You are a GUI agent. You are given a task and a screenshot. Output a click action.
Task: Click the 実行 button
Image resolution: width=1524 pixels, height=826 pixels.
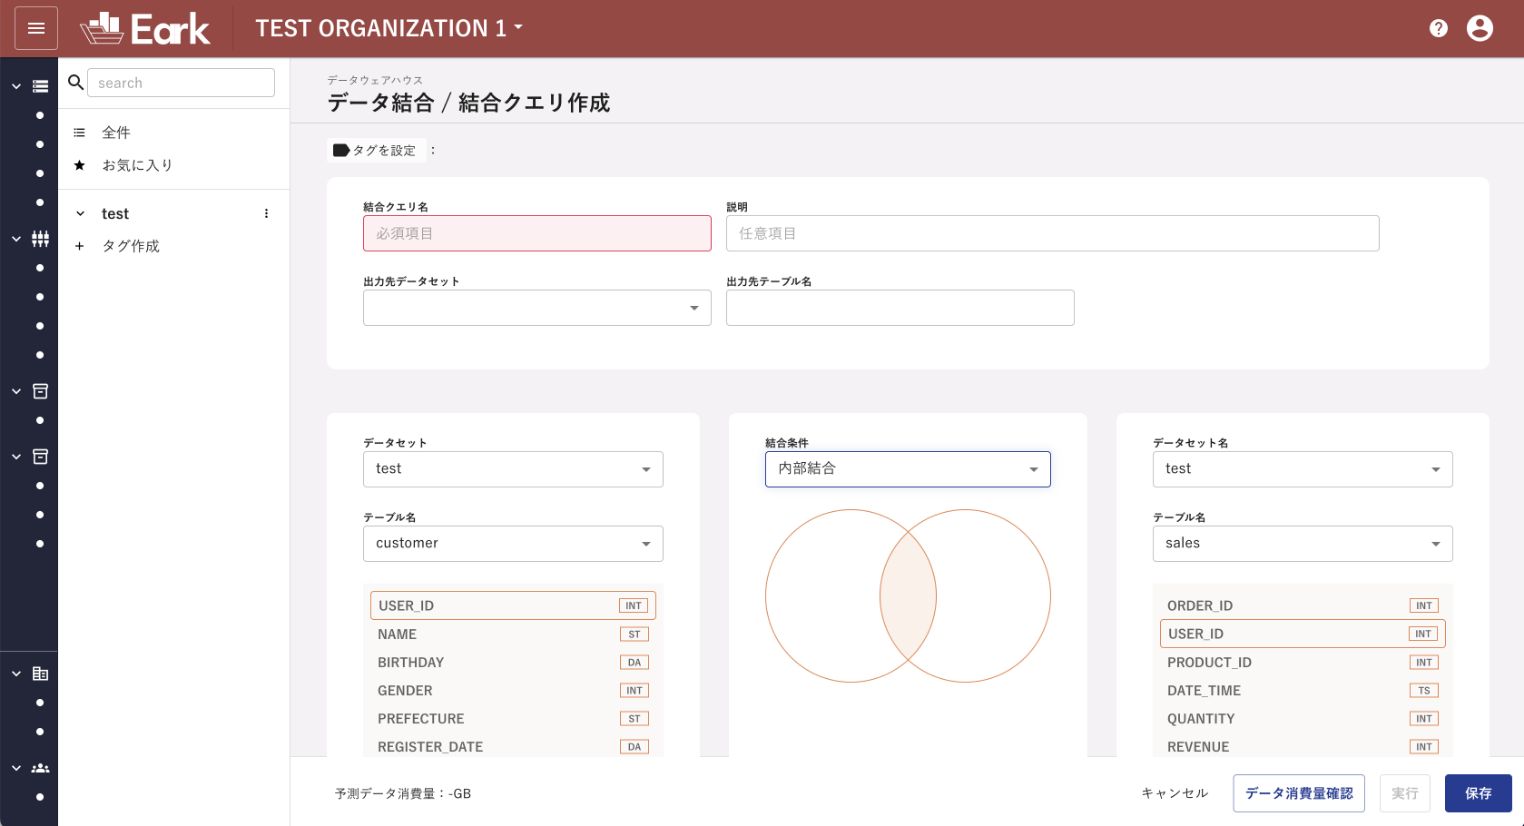[1405, 793]
